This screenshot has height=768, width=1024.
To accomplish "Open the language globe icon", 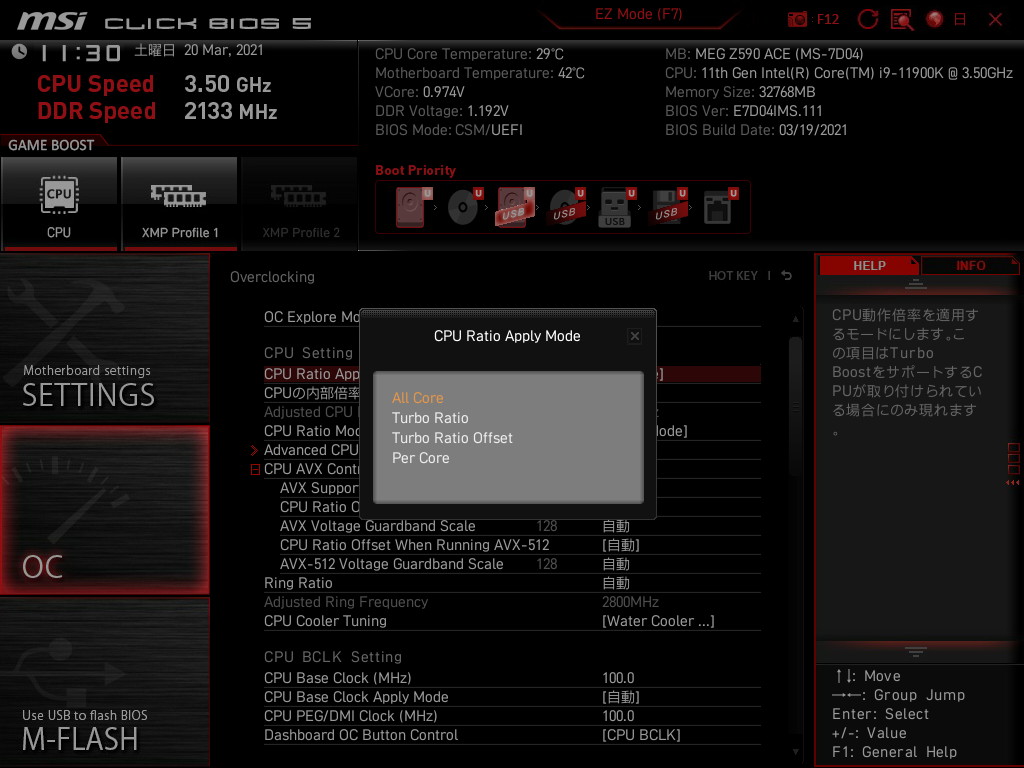I will click(x=935, y=20).
